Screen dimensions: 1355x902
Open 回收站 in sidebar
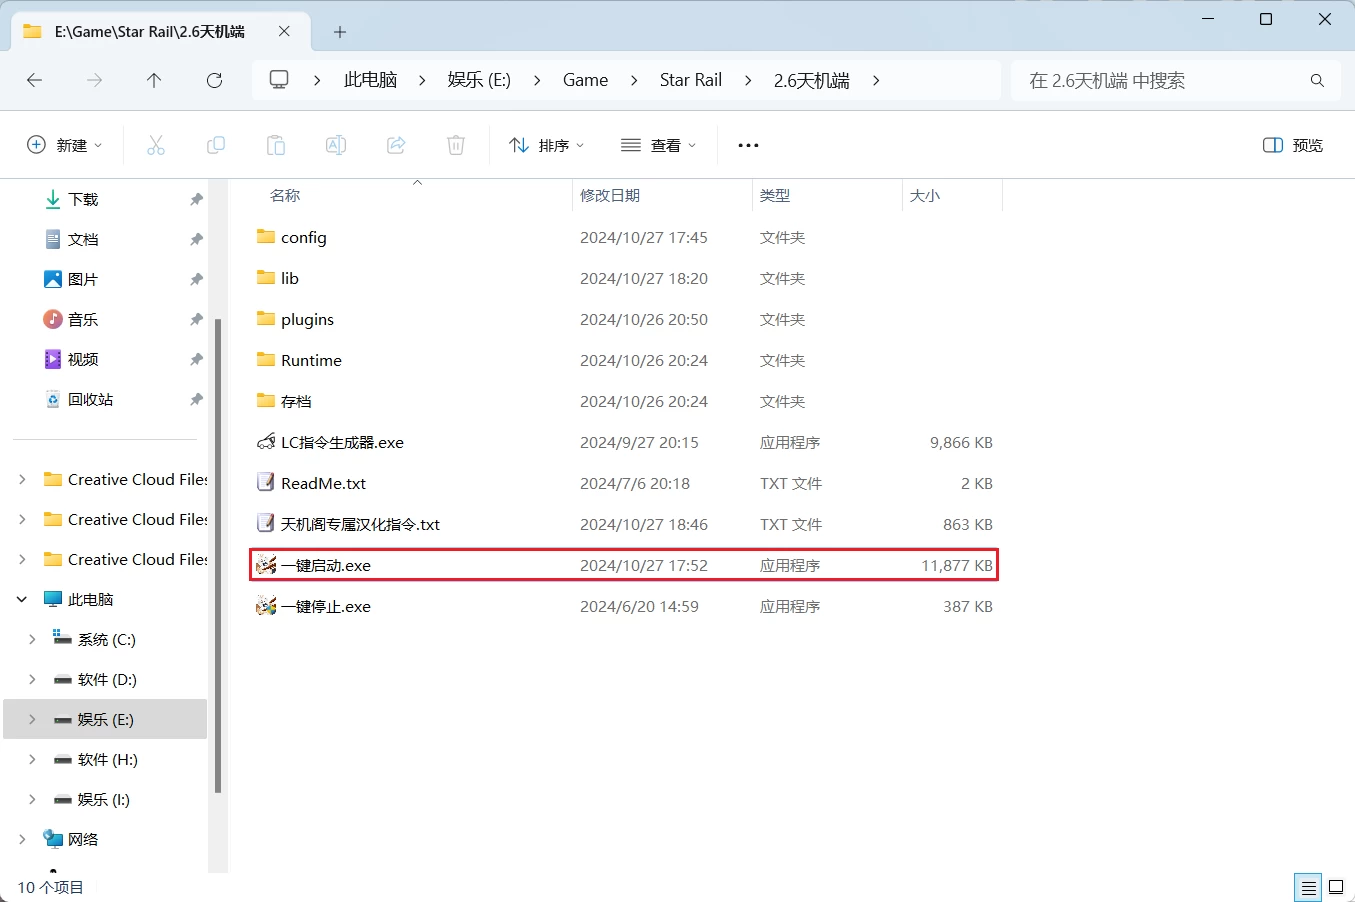90,399
